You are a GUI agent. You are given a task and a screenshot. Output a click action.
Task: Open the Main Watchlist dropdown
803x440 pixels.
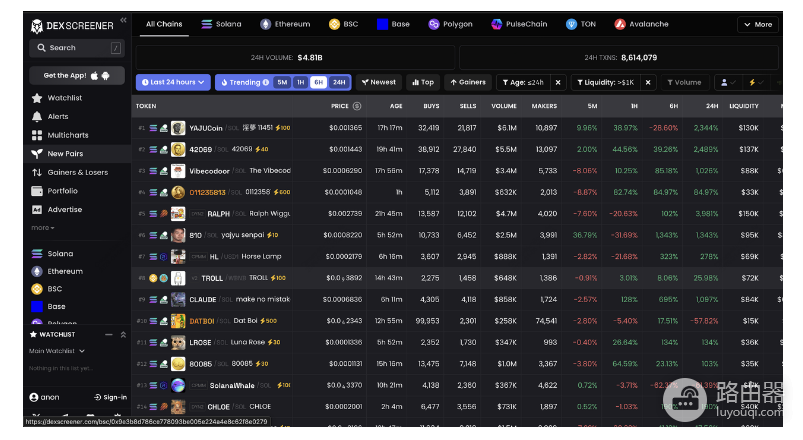click(x=57, y=351)
